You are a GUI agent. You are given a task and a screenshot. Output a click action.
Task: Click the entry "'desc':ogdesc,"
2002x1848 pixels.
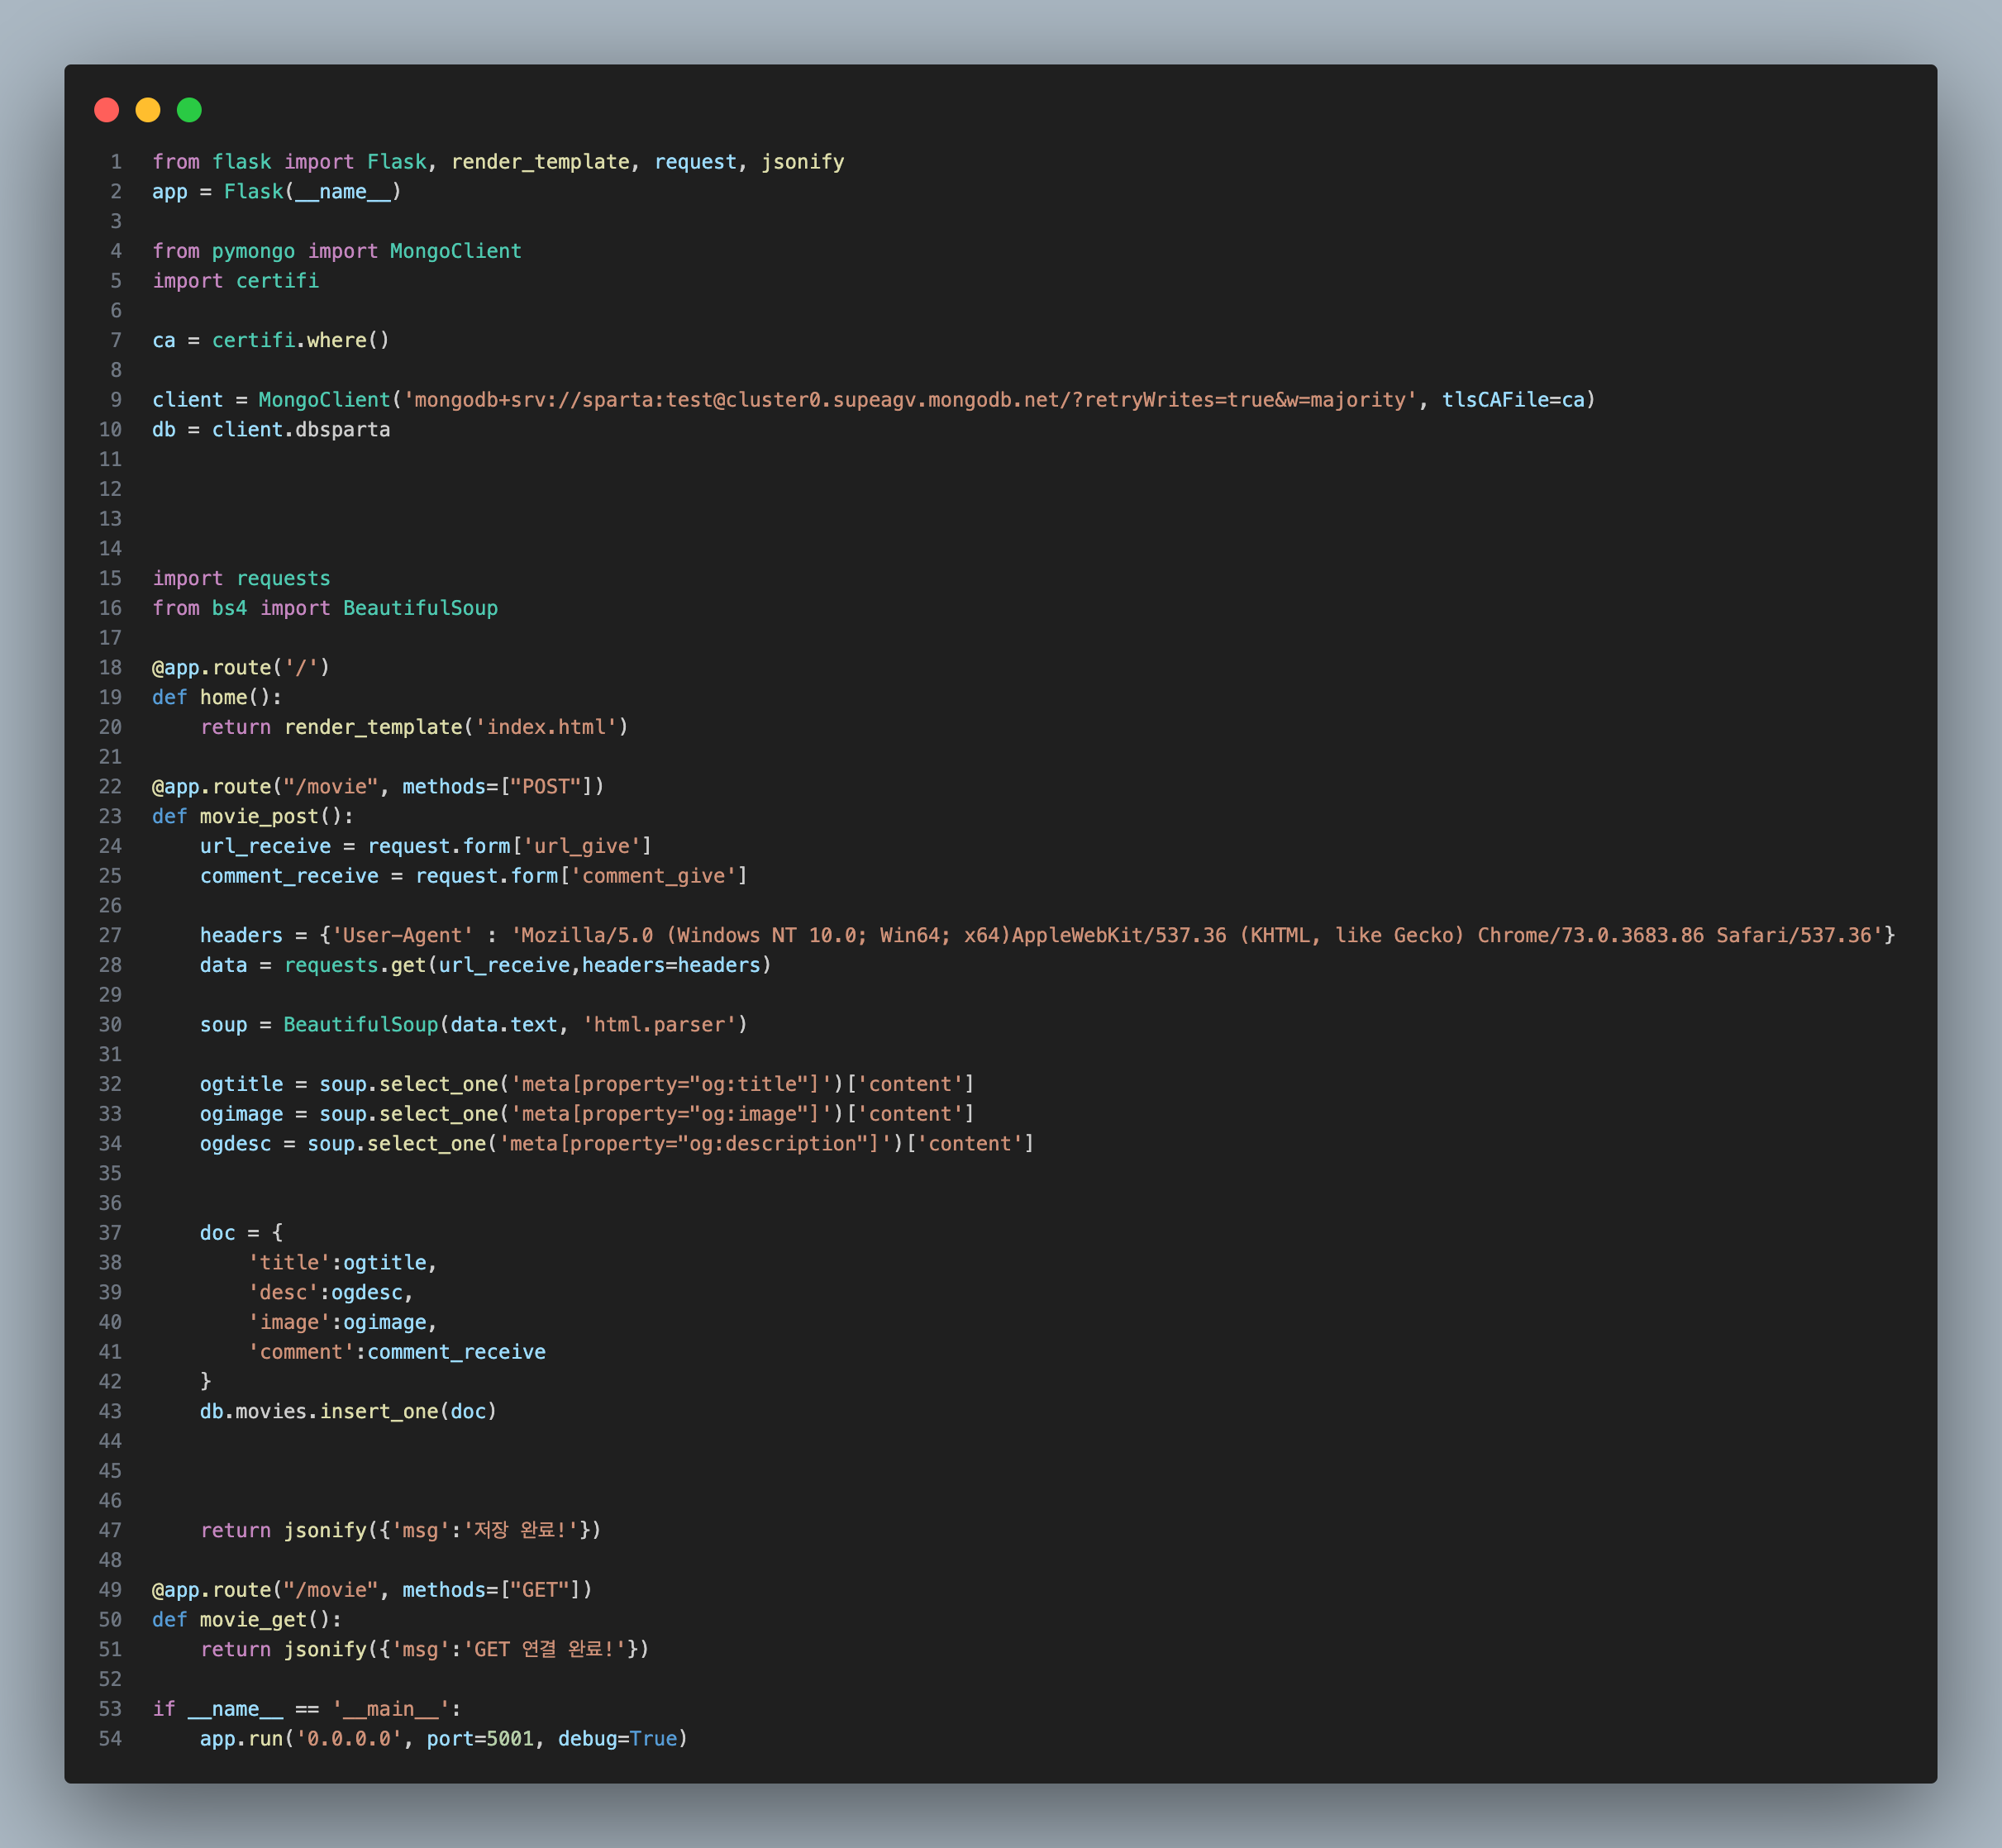[331, 1293]
